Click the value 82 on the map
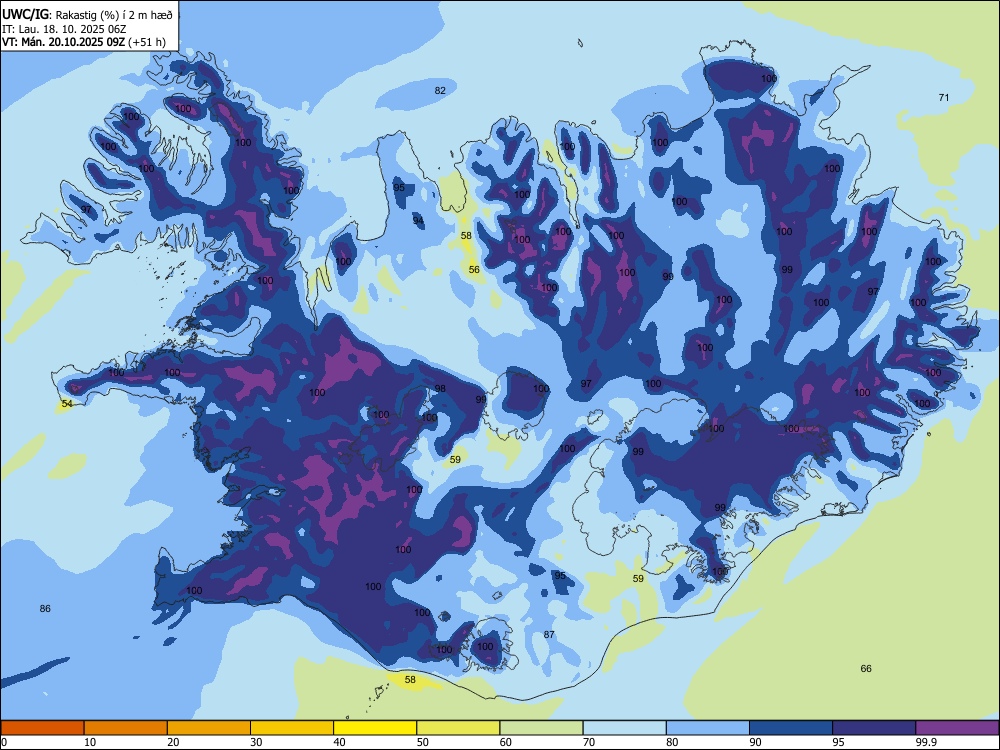This screenshot has height=750, width=1000. (440, 91)
